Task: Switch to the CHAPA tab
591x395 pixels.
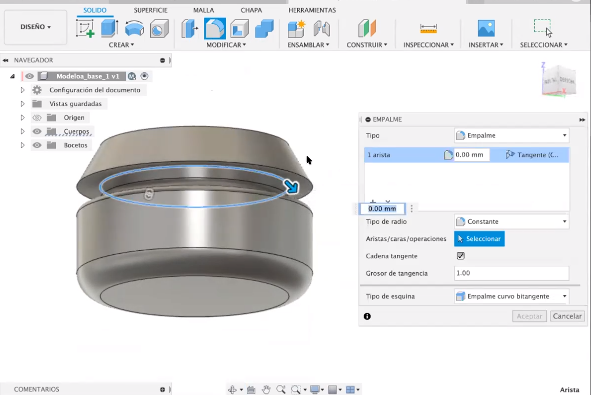Action: [251, 10]
